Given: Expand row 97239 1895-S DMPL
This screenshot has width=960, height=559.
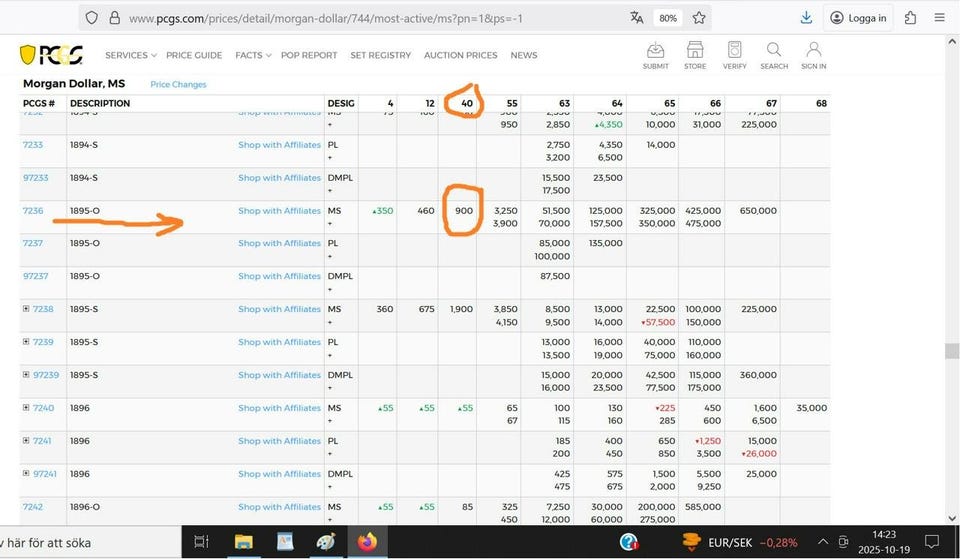Looking at the screenshot, I should (26, 375).
